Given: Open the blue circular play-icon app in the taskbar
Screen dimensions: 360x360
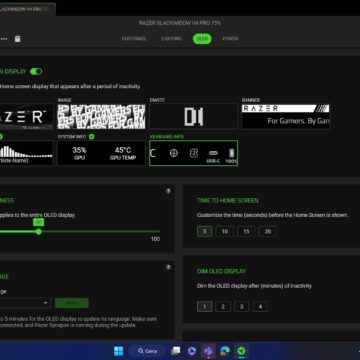Looking at the screenshot, I should tap(192, 351).
